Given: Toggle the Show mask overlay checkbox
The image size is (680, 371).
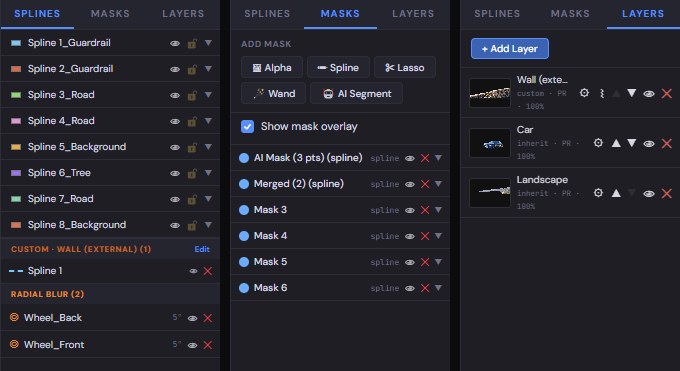Looking at the screenshot, I should 247,127.
